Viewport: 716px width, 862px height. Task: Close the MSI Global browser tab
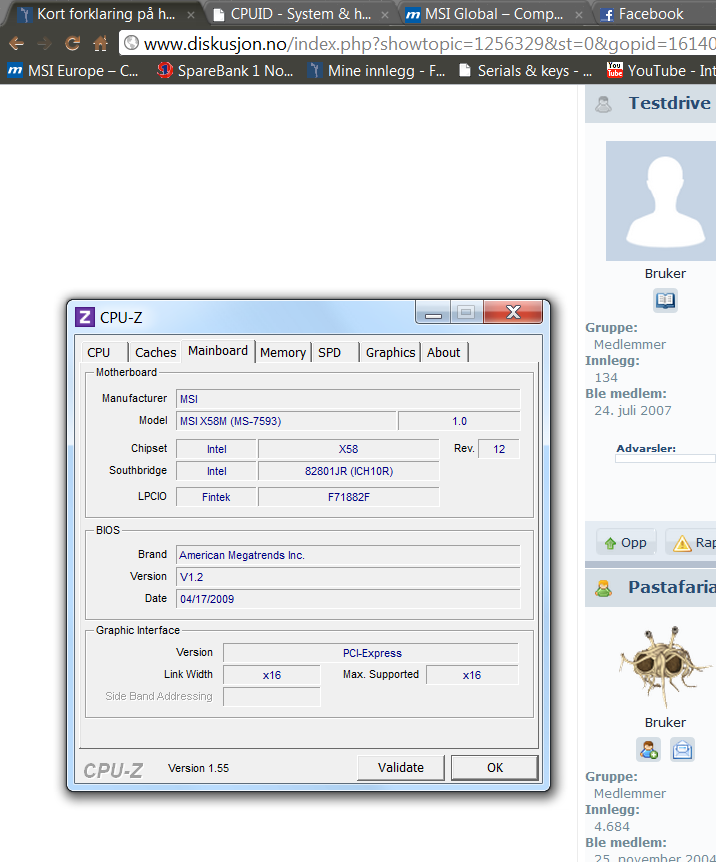point(579,15)
